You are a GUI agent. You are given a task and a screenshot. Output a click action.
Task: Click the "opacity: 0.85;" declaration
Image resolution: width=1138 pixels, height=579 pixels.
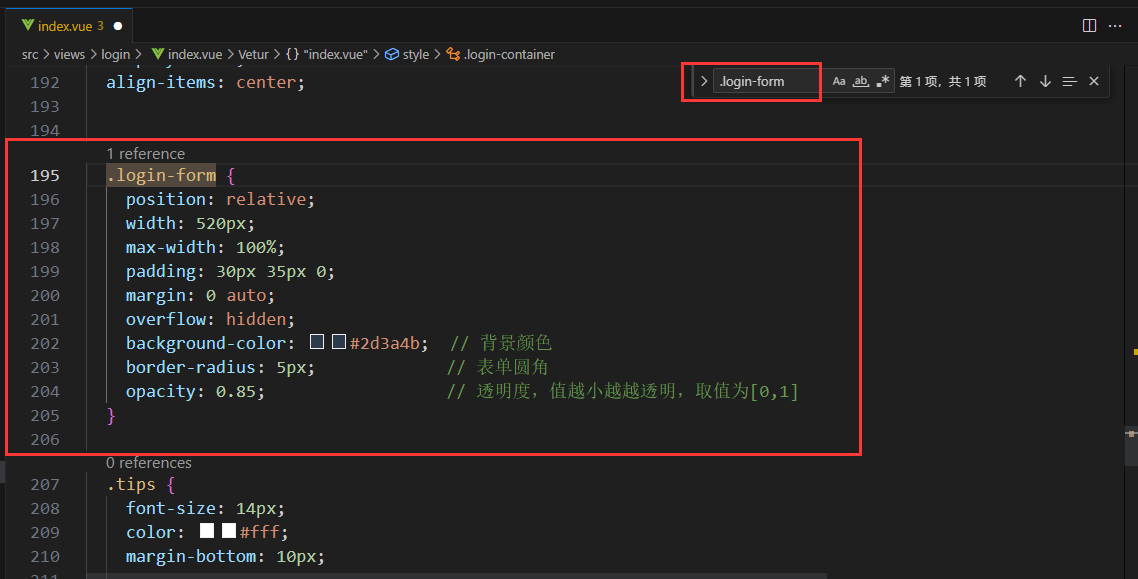point(195,391)
